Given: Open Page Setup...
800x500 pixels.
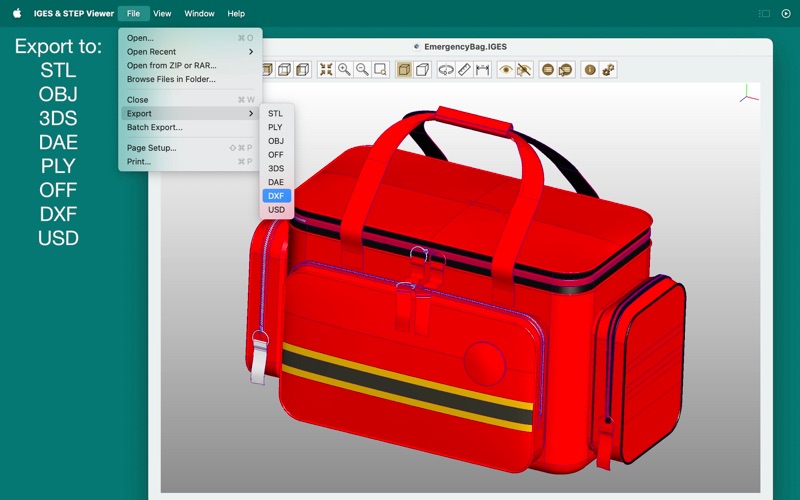Looking at the screenshot, I should 190,148.
